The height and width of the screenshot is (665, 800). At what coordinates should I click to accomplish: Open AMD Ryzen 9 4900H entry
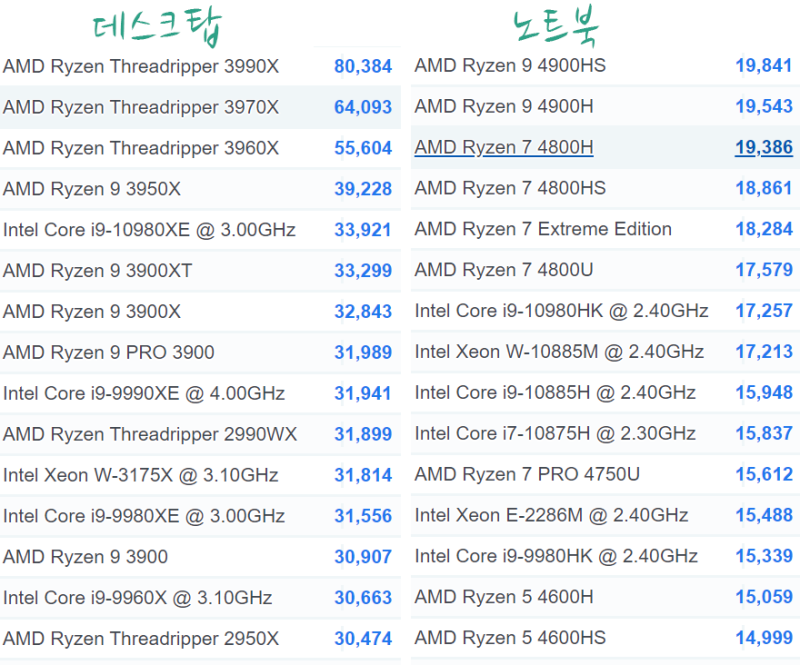click(x=504, y=106)
